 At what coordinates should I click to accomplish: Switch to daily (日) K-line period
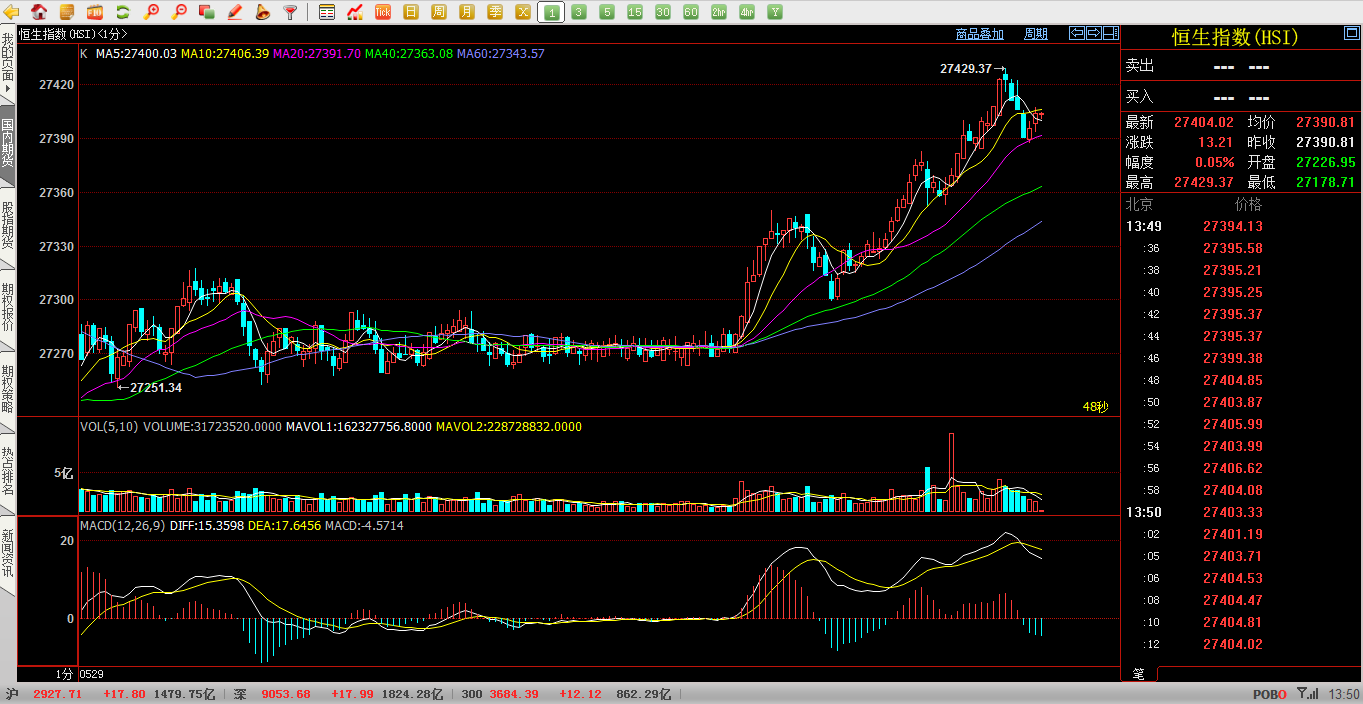click(411, 12)
